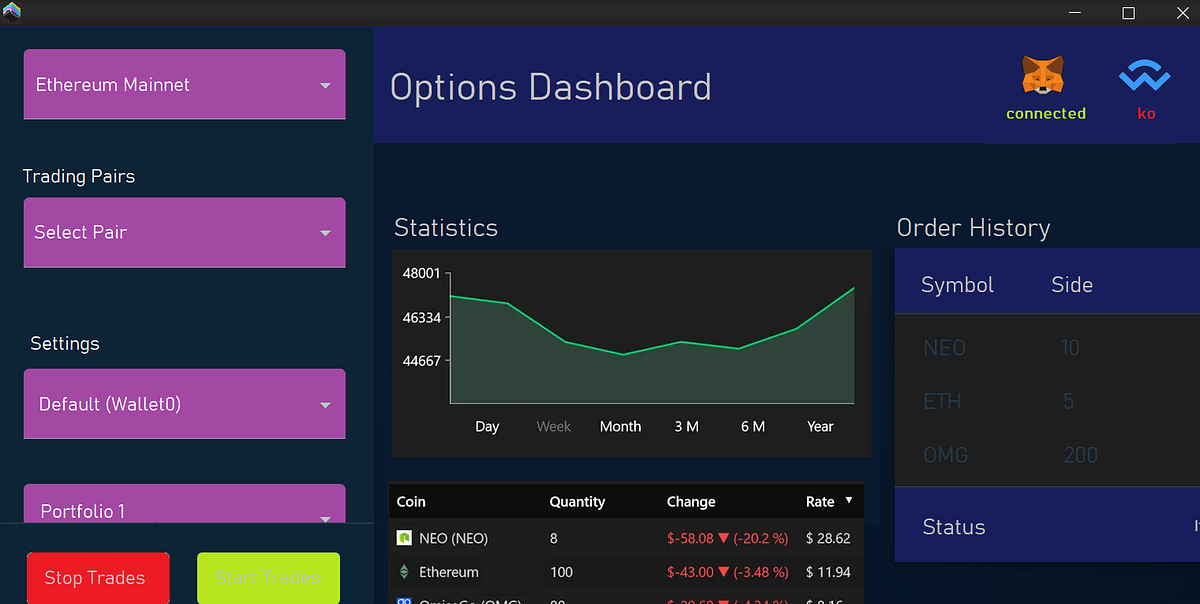Toggle the Year timeframe on the chart
Image resolution: width=1200 pixels, height=604 pixels.
point(820,426)
